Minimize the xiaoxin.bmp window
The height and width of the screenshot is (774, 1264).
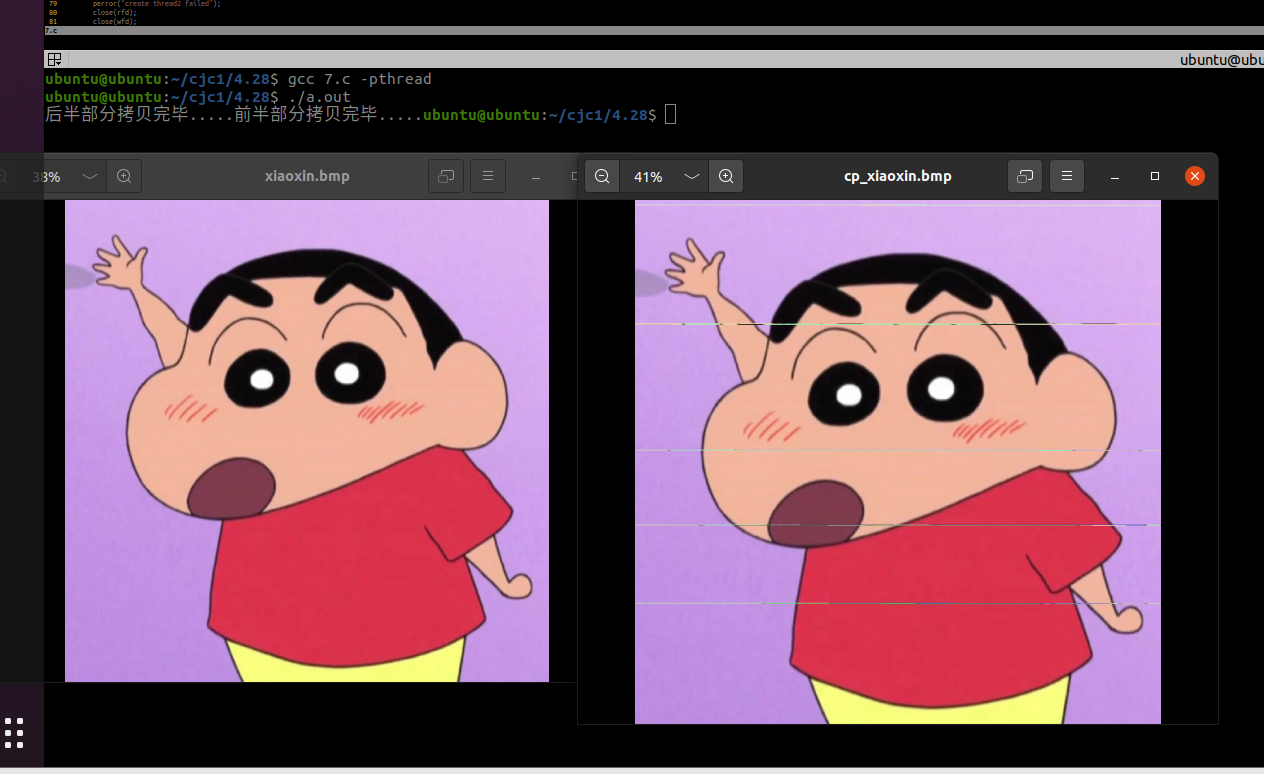click(536, 176)
